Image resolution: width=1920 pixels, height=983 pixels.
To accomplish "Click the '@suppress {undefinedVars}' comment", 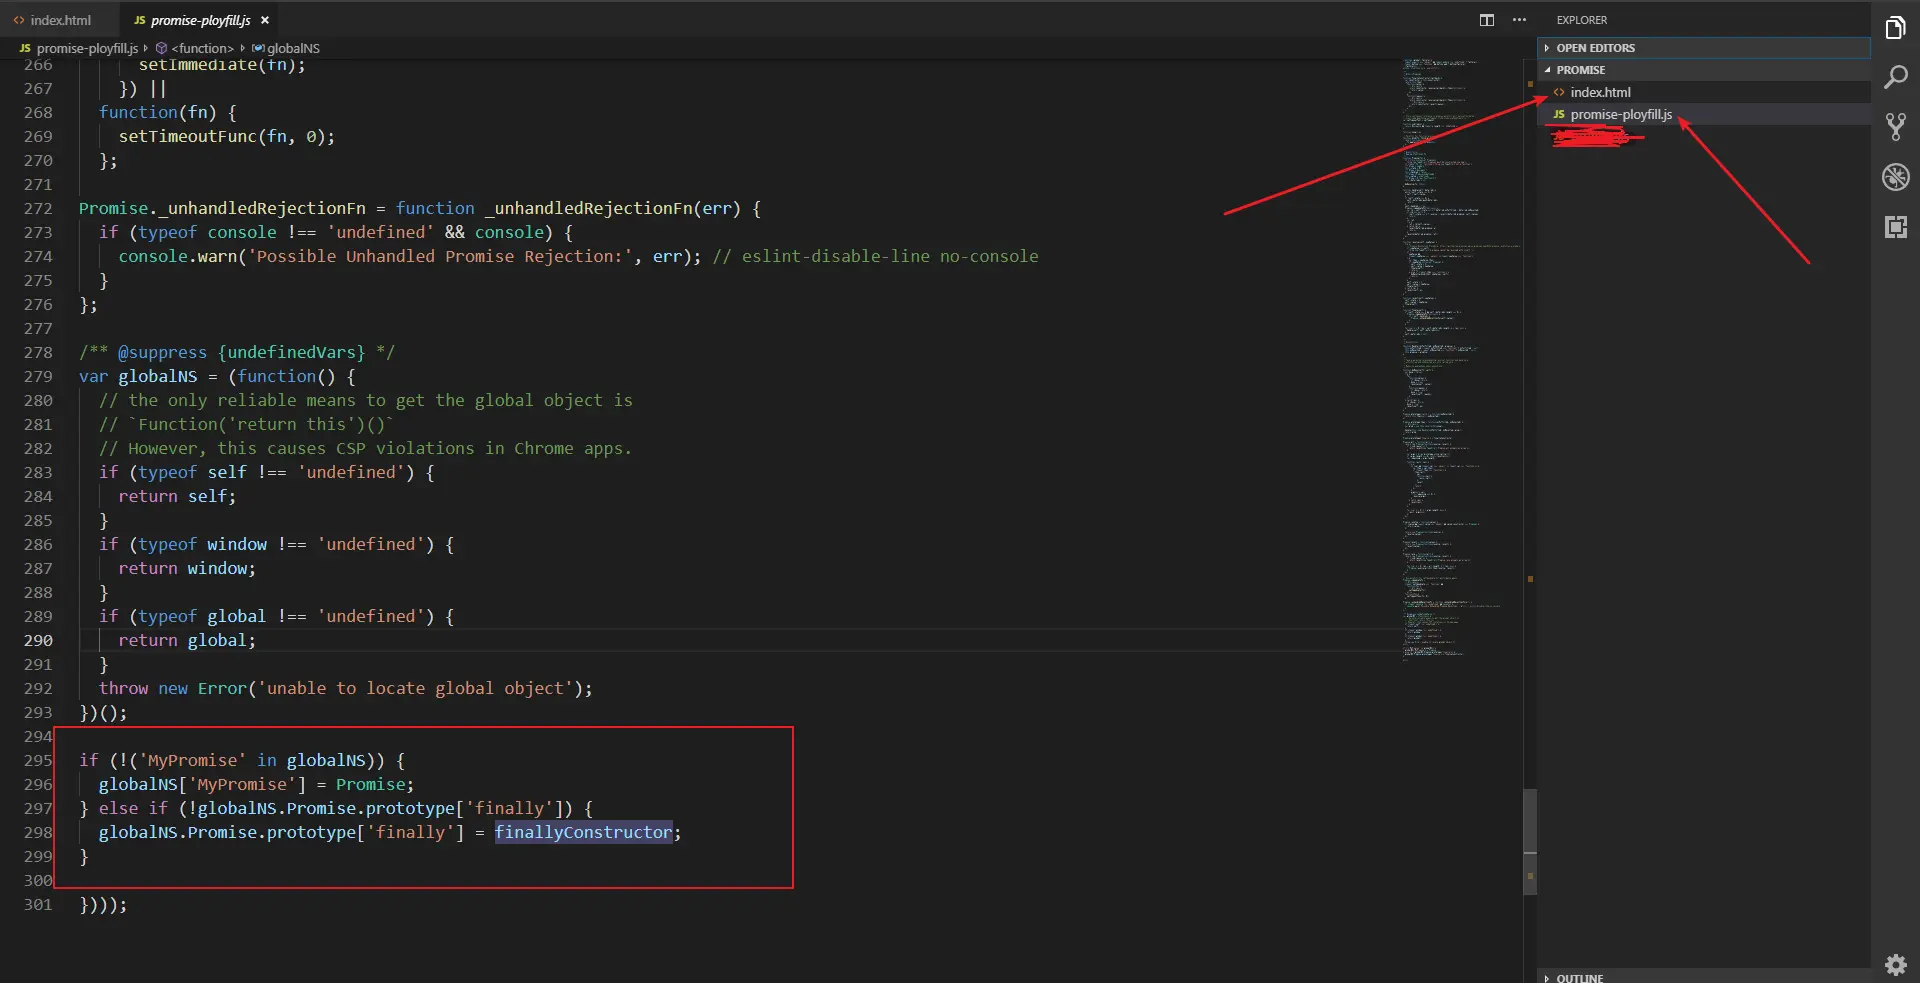I will (237, 352).
